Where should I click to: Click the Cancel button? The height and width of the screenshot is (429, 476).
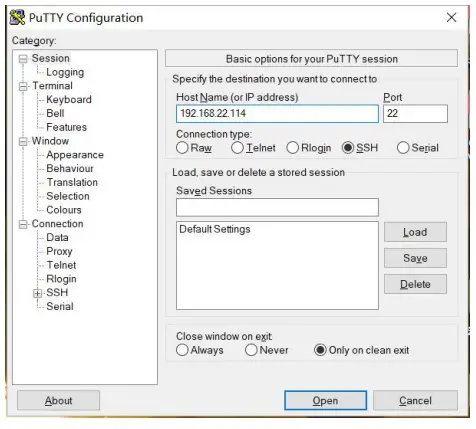pyautogui.click(x=415, y=400)
